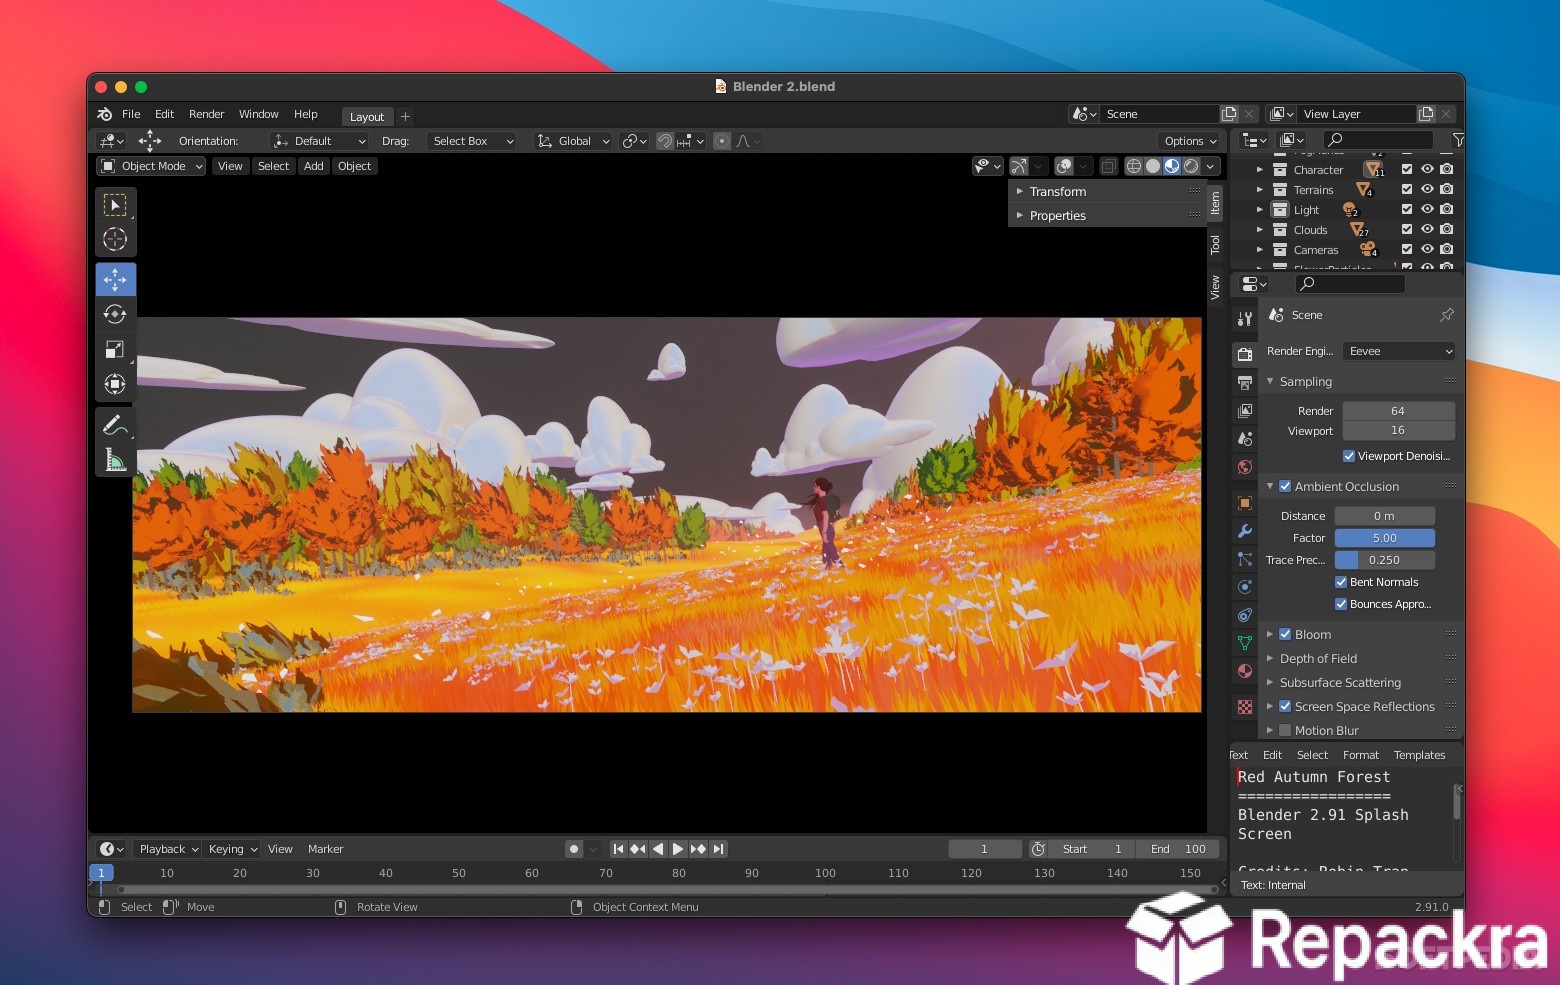Jump to the animation end frame

pos(718,849)
